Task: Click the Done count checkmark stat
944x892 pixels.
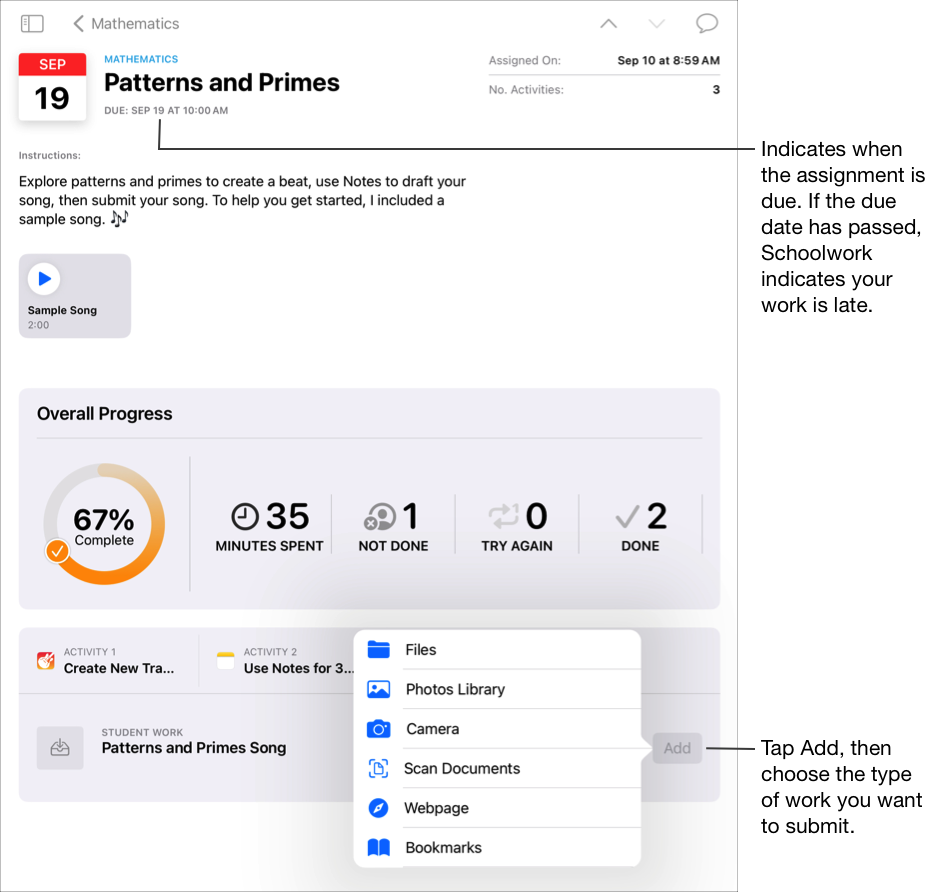Action: pos(640,525)
